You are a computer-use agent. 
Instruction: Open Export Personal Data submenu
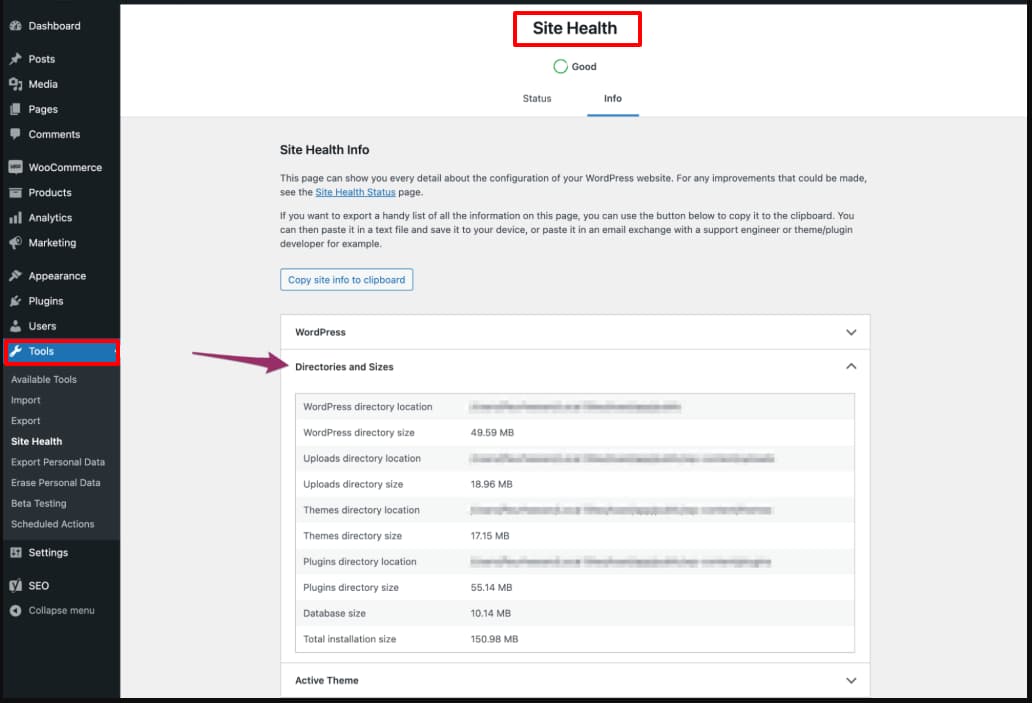click(x=58, y=462)
